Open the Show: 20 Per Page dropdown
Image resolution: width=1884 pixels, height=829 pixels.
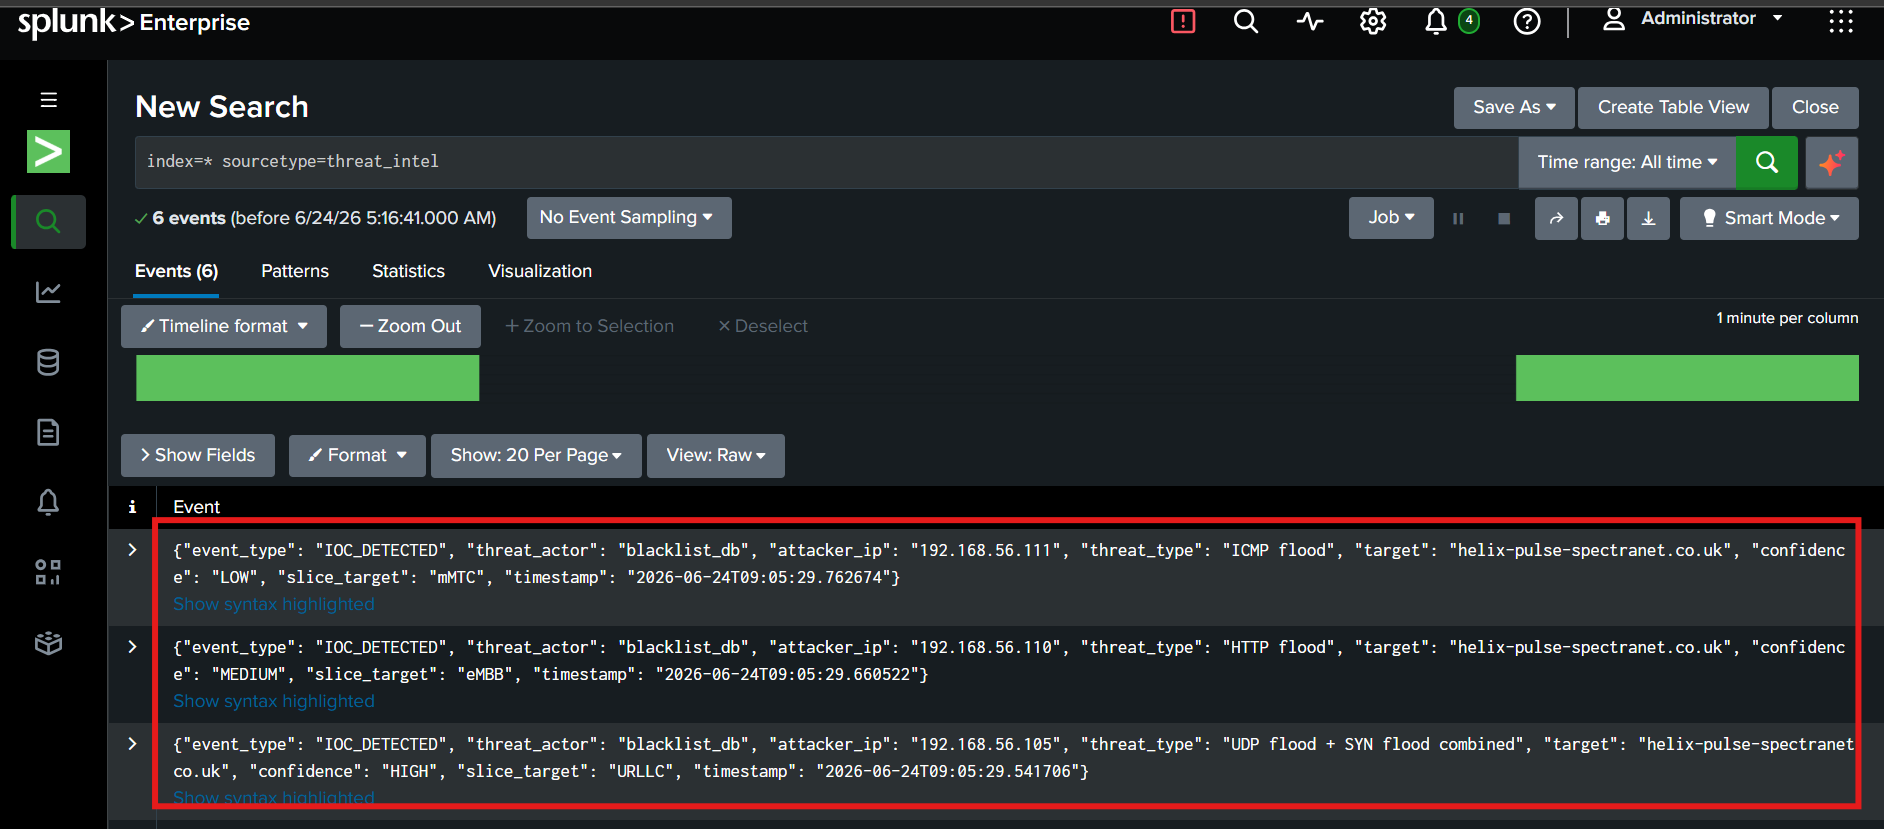[x=536, y=455]
